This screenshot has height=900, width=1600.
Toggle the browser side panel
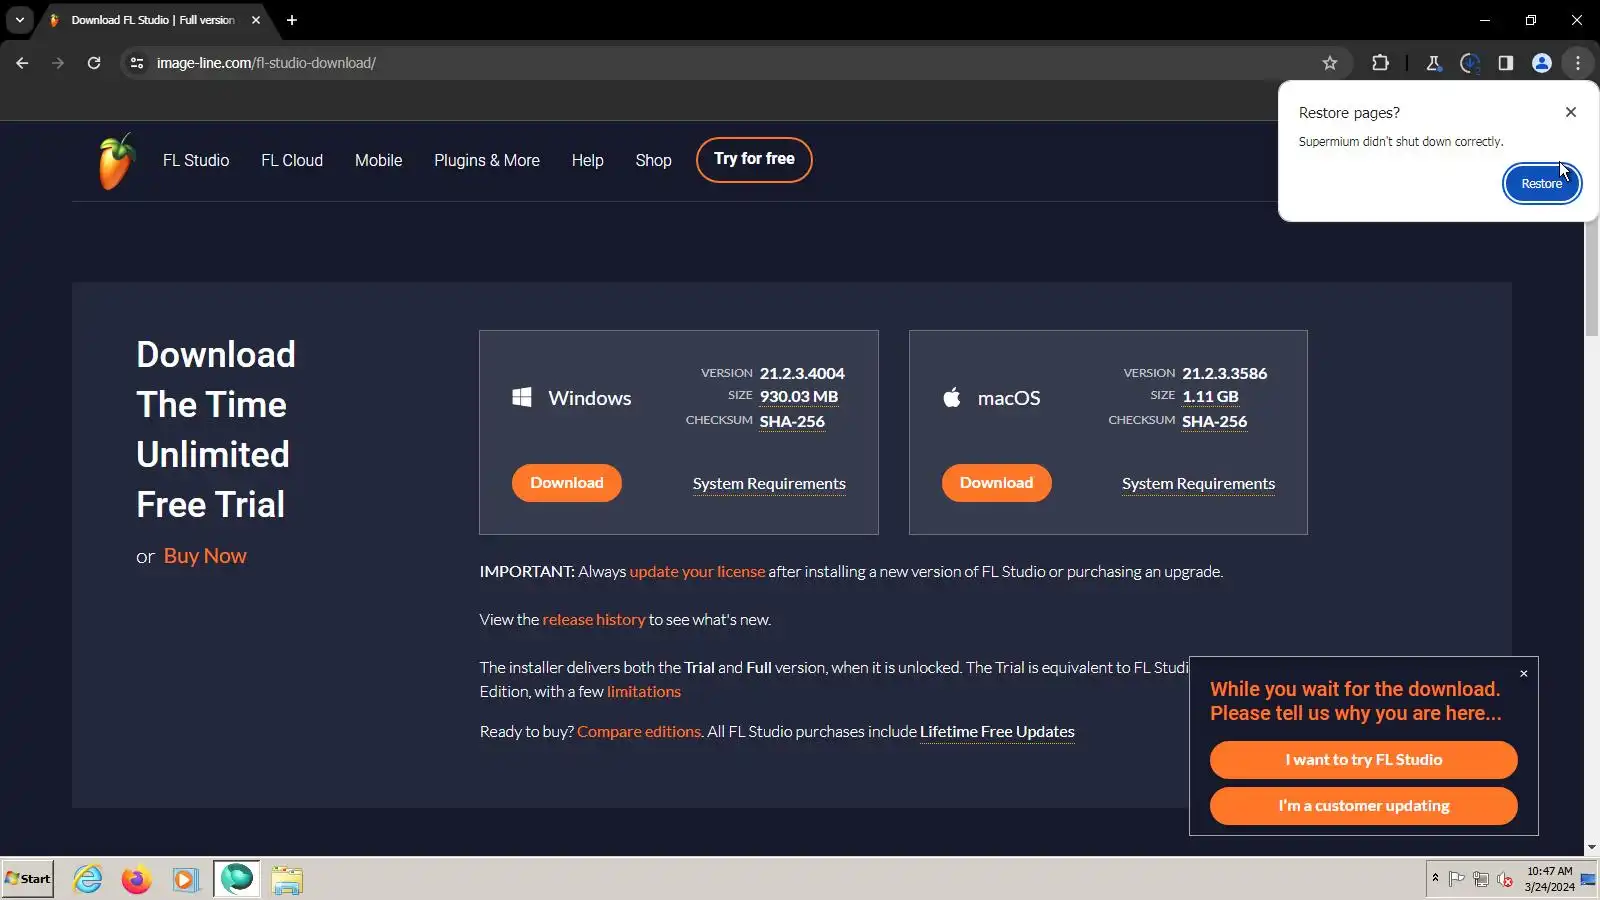[1505, 63]
